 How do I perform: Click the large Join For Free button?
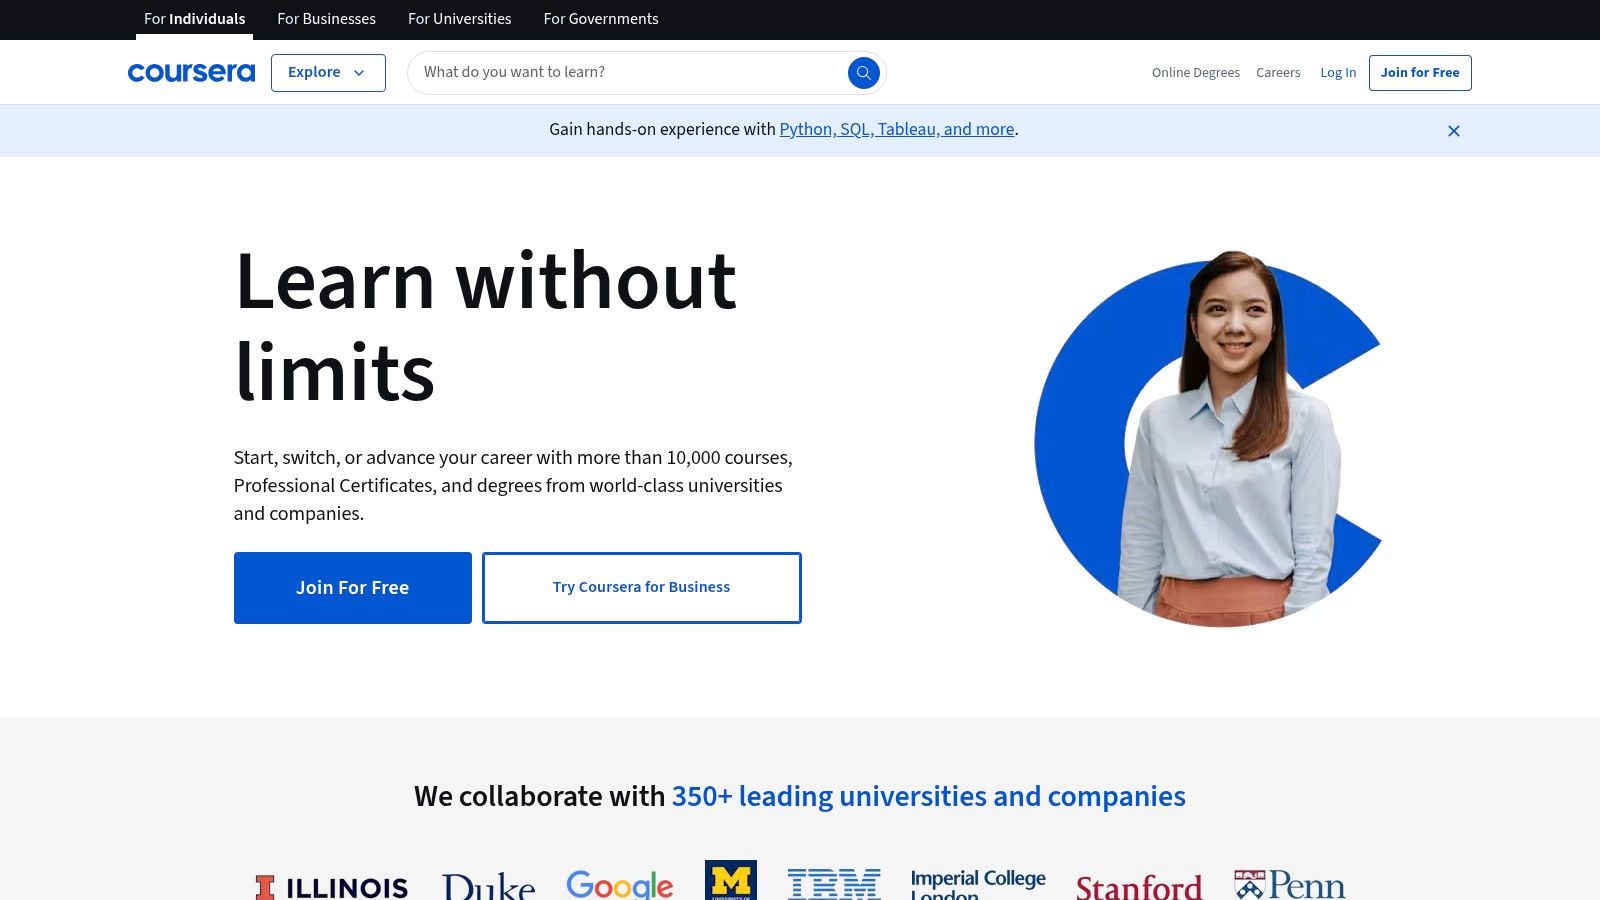(352, 588)
